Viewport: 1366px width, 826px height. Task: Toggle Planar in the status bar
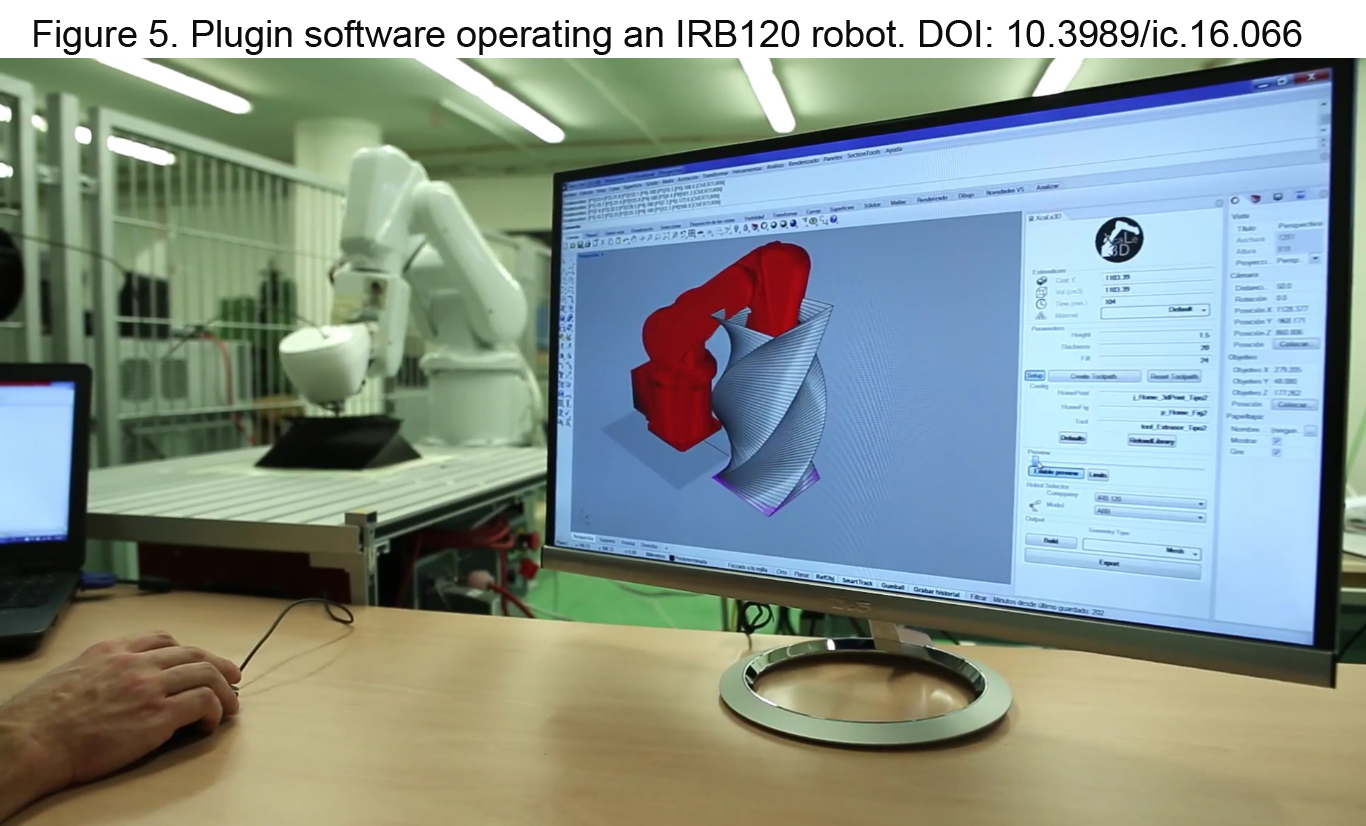(802, 574)
